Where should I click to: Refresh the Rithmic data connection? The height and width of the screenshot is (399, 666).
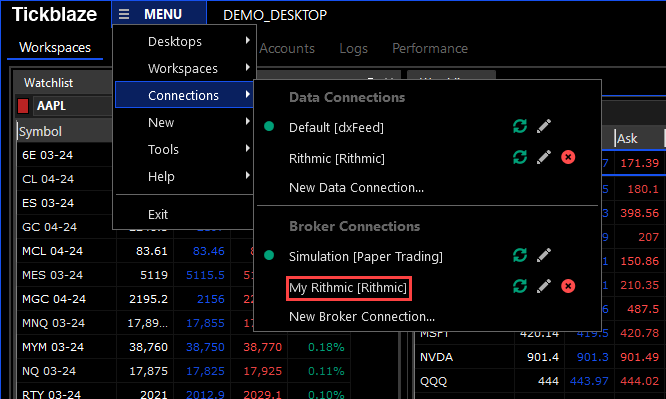point(520,157)
